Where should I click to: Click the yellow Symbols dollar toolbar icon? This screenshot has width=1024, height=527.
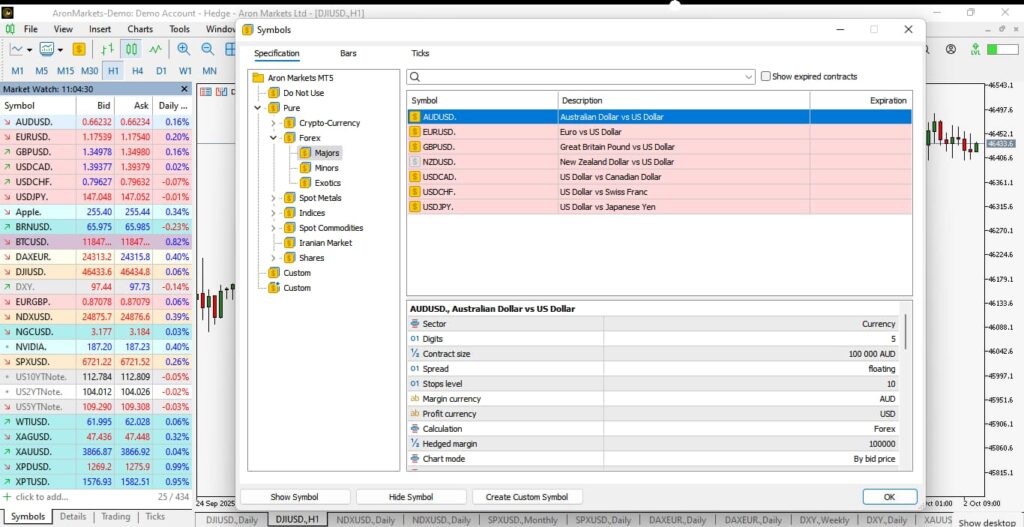[x=77, y=49]
